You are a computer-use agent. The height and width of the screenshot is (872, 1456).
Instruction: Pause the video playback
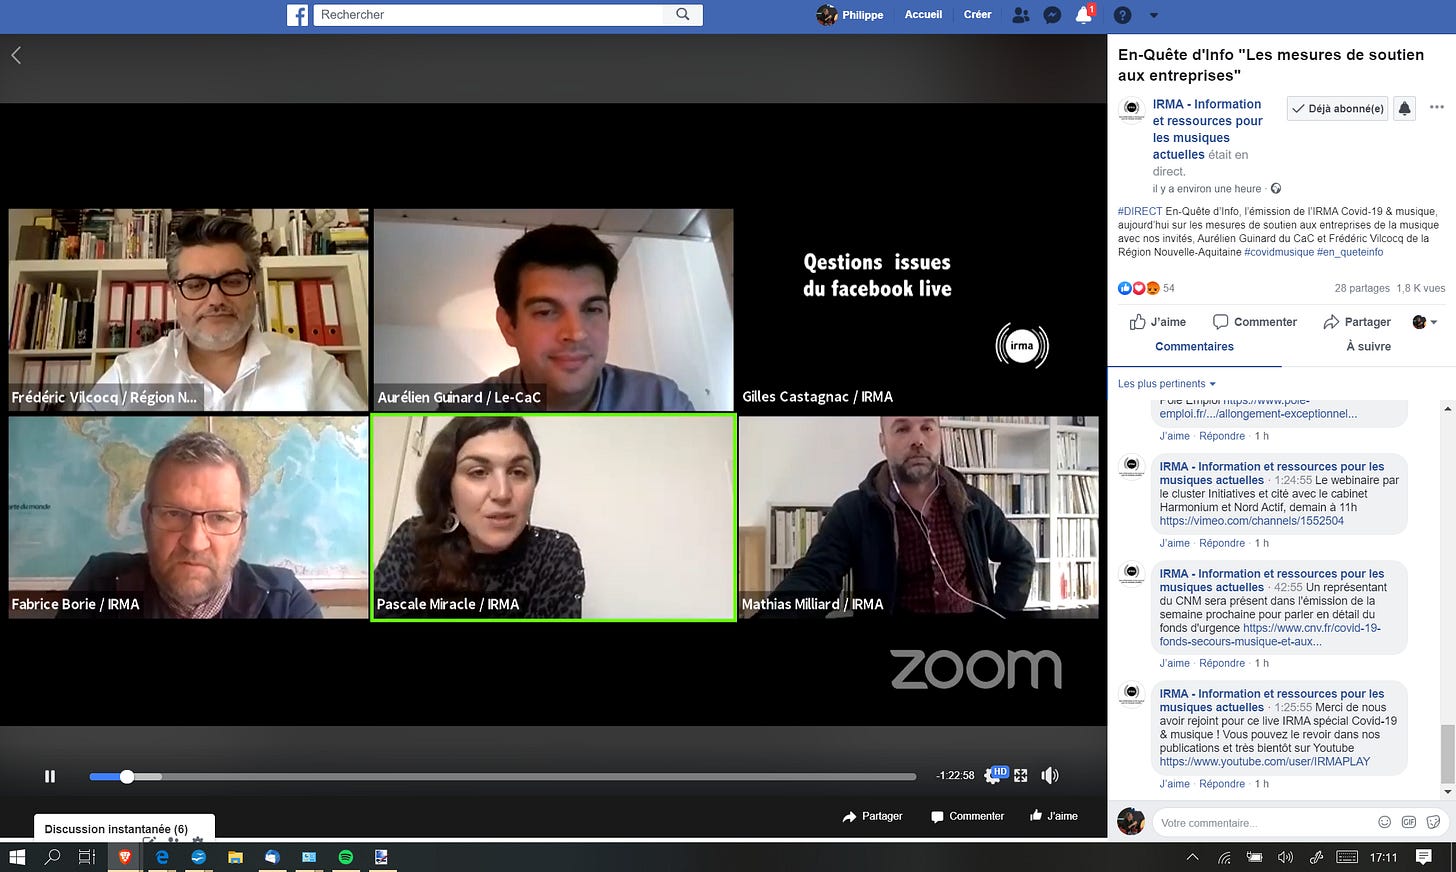click(x=50, y=776)
